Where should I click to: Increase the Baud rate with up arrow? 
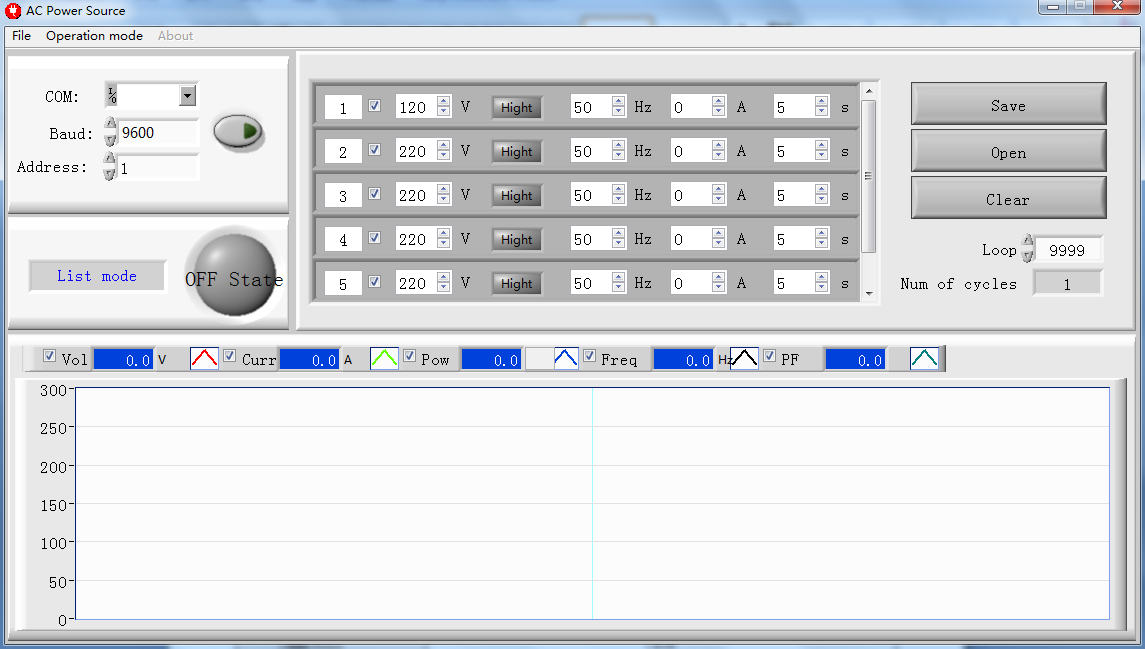click(110, 125)
